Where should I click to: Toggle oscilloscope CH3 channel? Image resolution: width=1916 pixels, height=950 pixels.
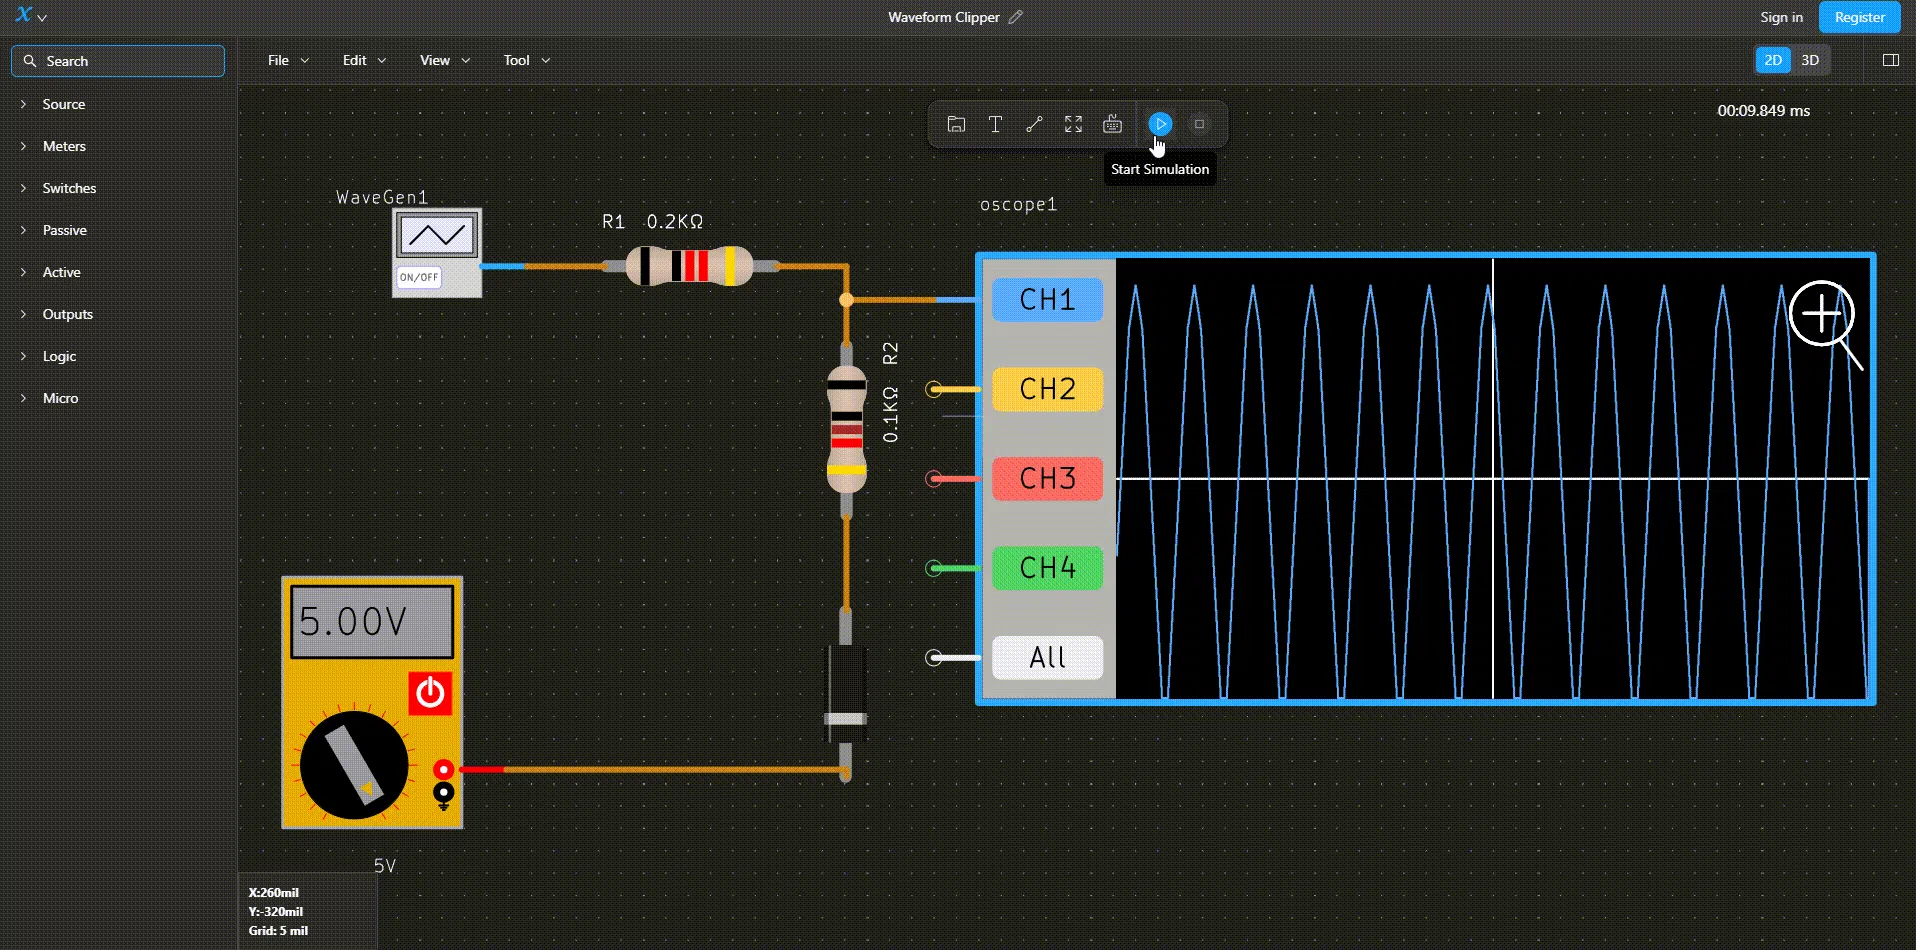1047,478
